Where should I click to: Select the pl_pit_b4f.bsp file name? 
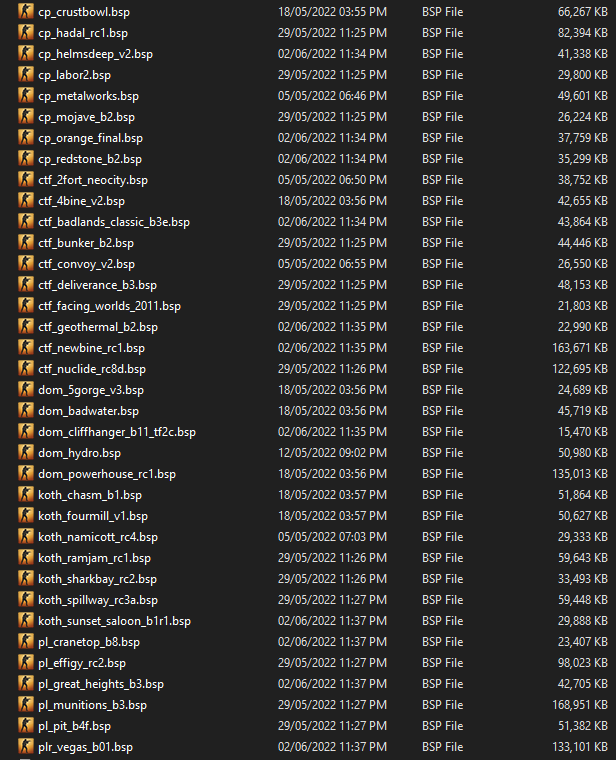tap(75, 726)
